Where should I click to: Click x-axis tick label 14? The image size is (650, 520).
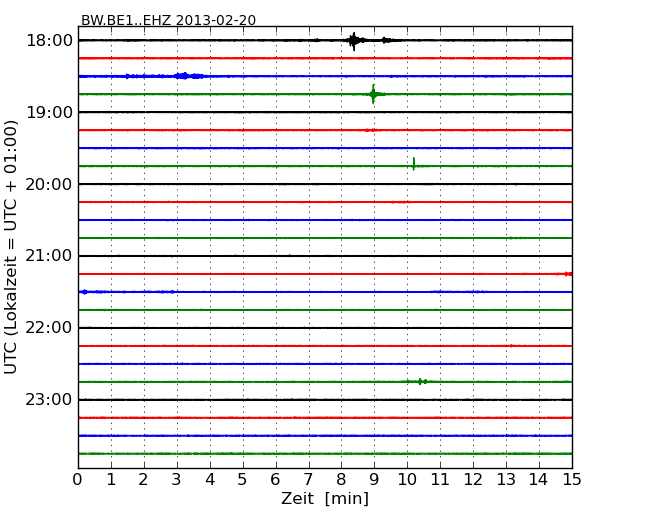pos(539,479)
